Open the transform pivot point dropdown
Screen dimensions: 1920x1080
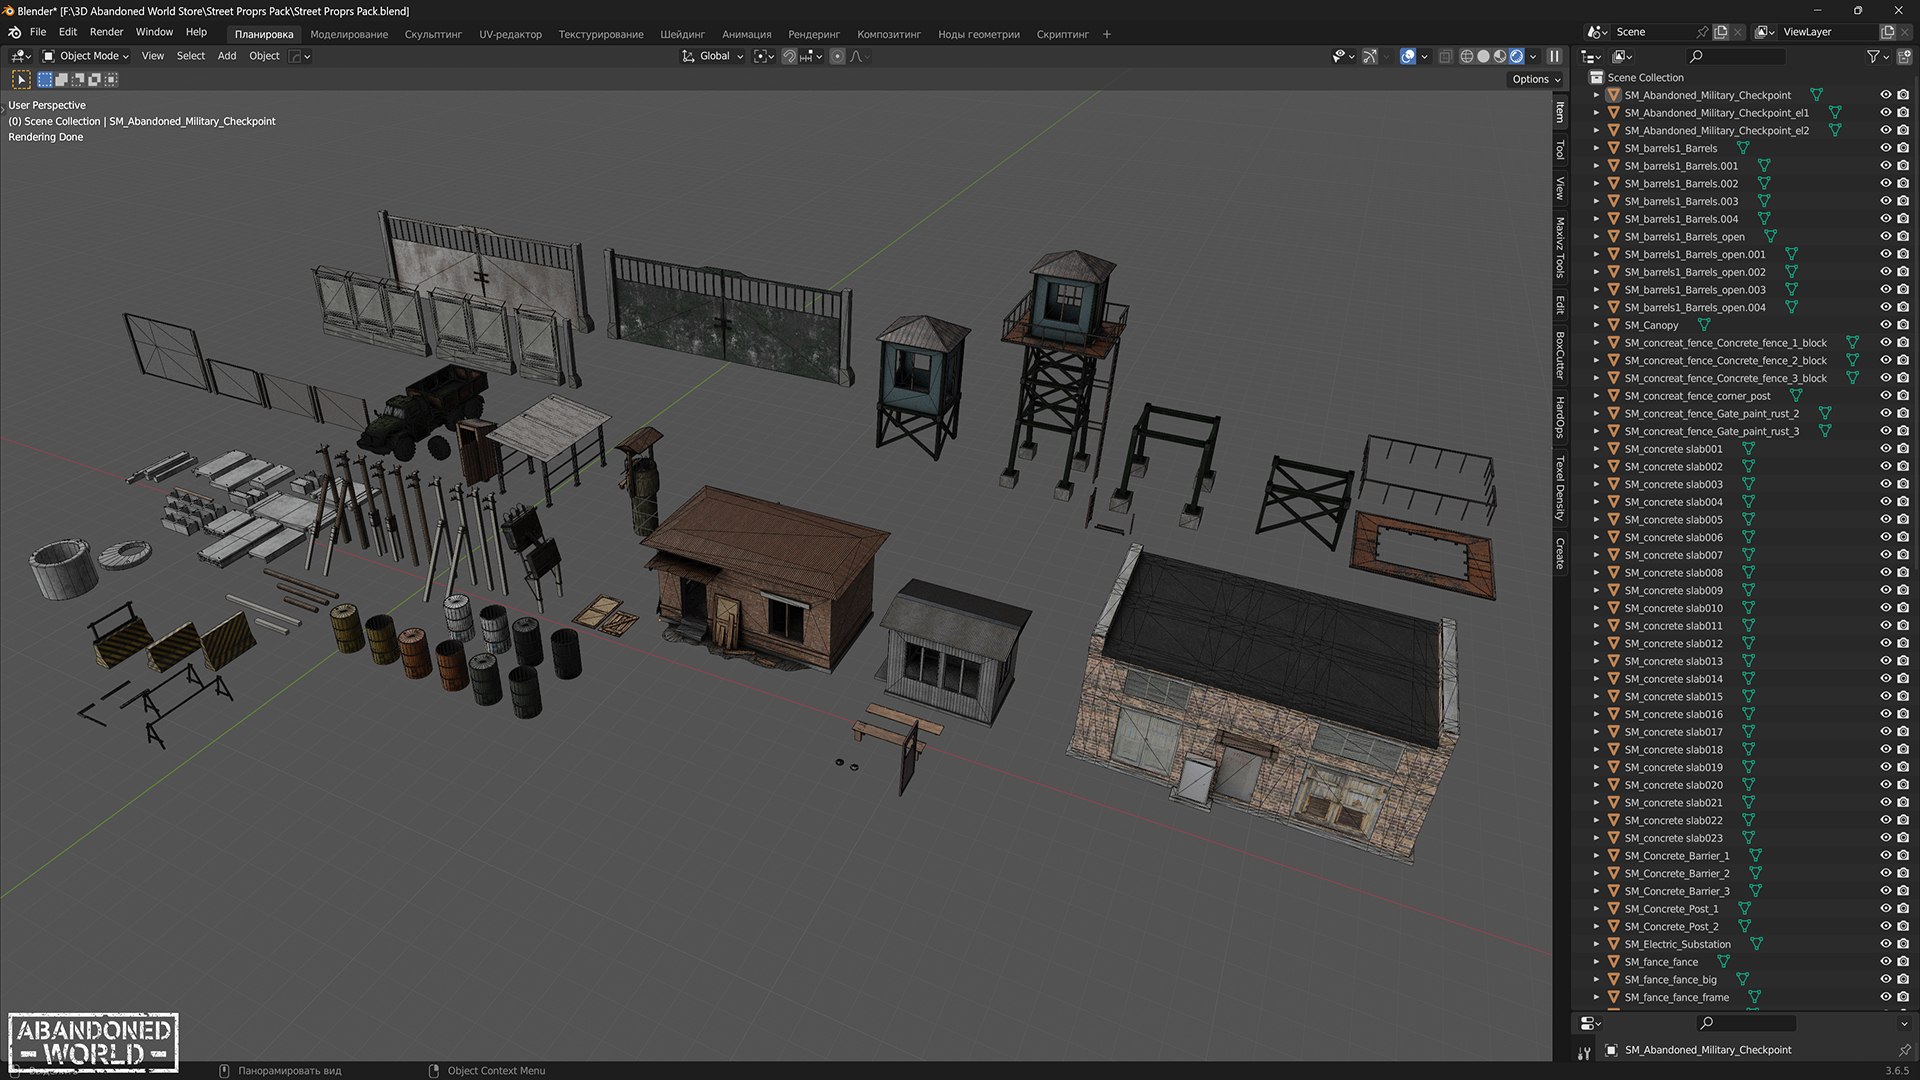click(764, 56)
